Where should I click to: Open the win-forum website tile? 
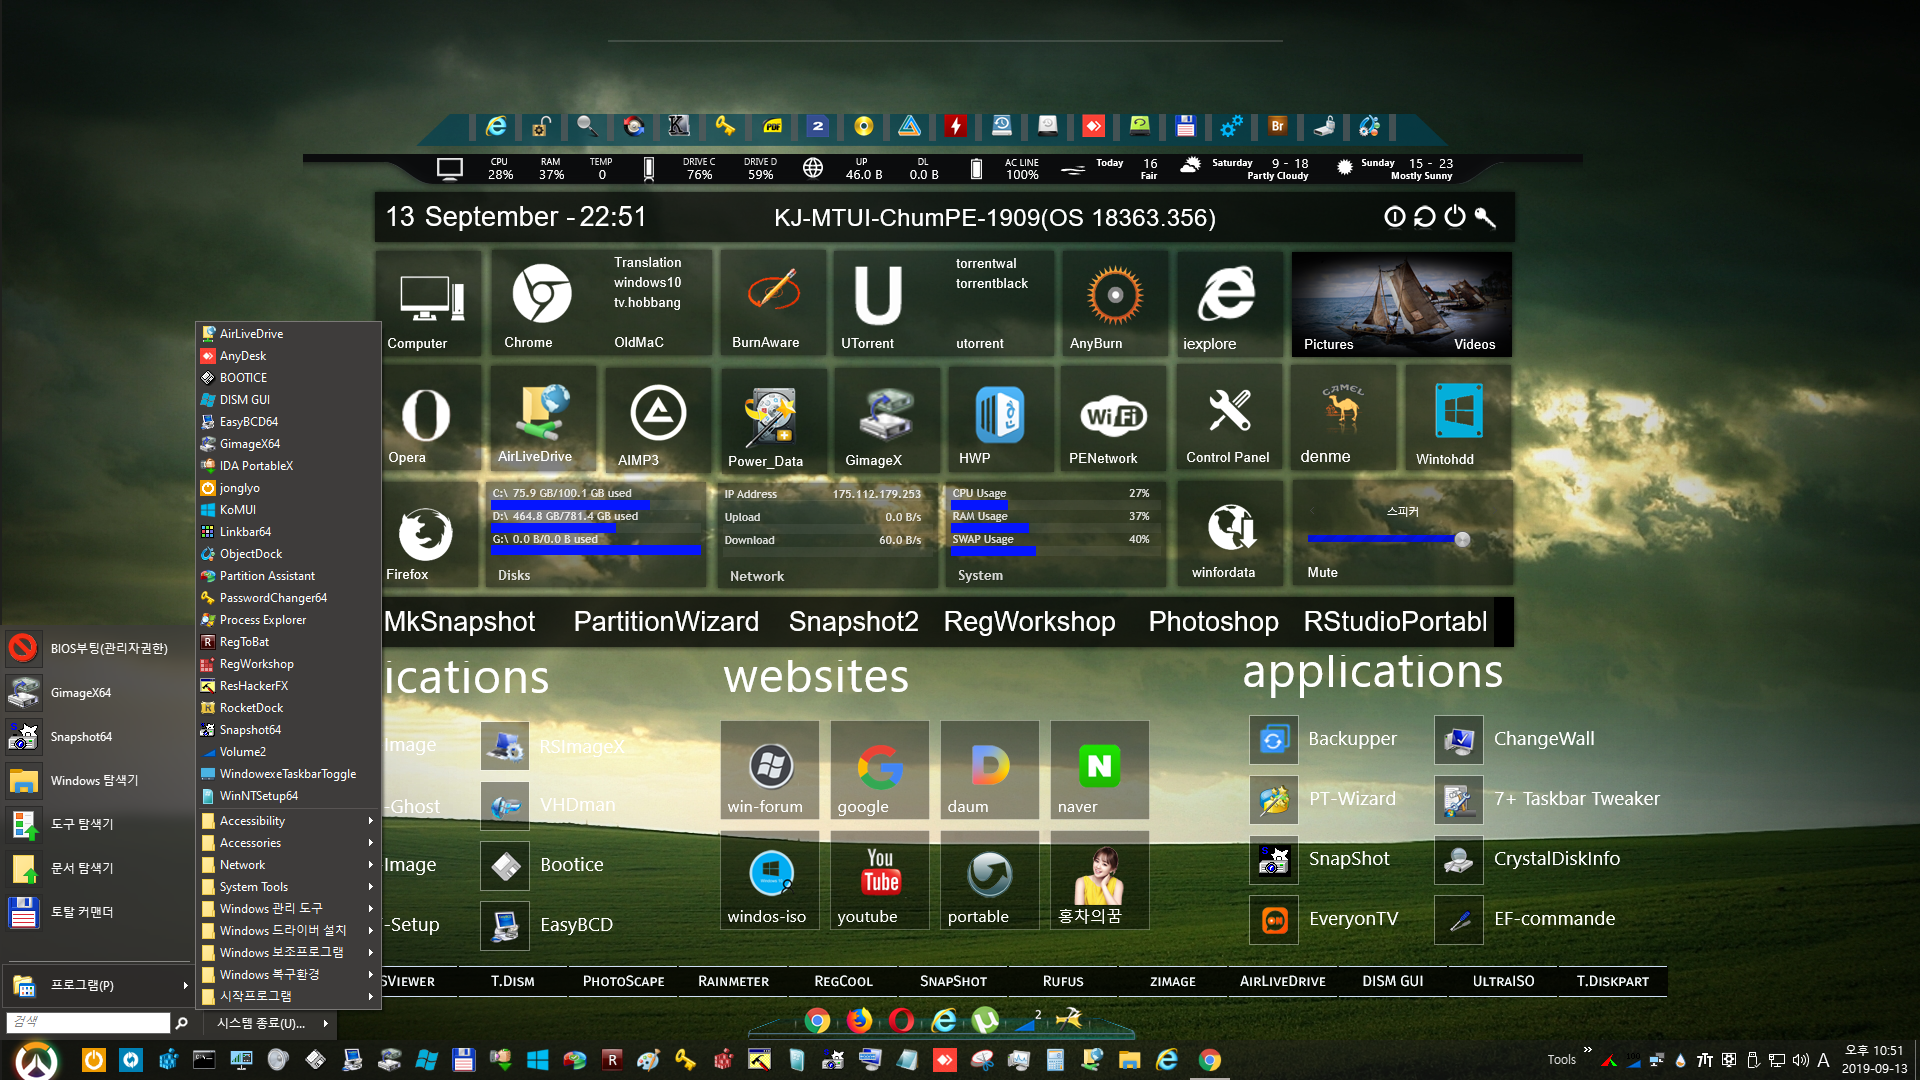(770, 769)
